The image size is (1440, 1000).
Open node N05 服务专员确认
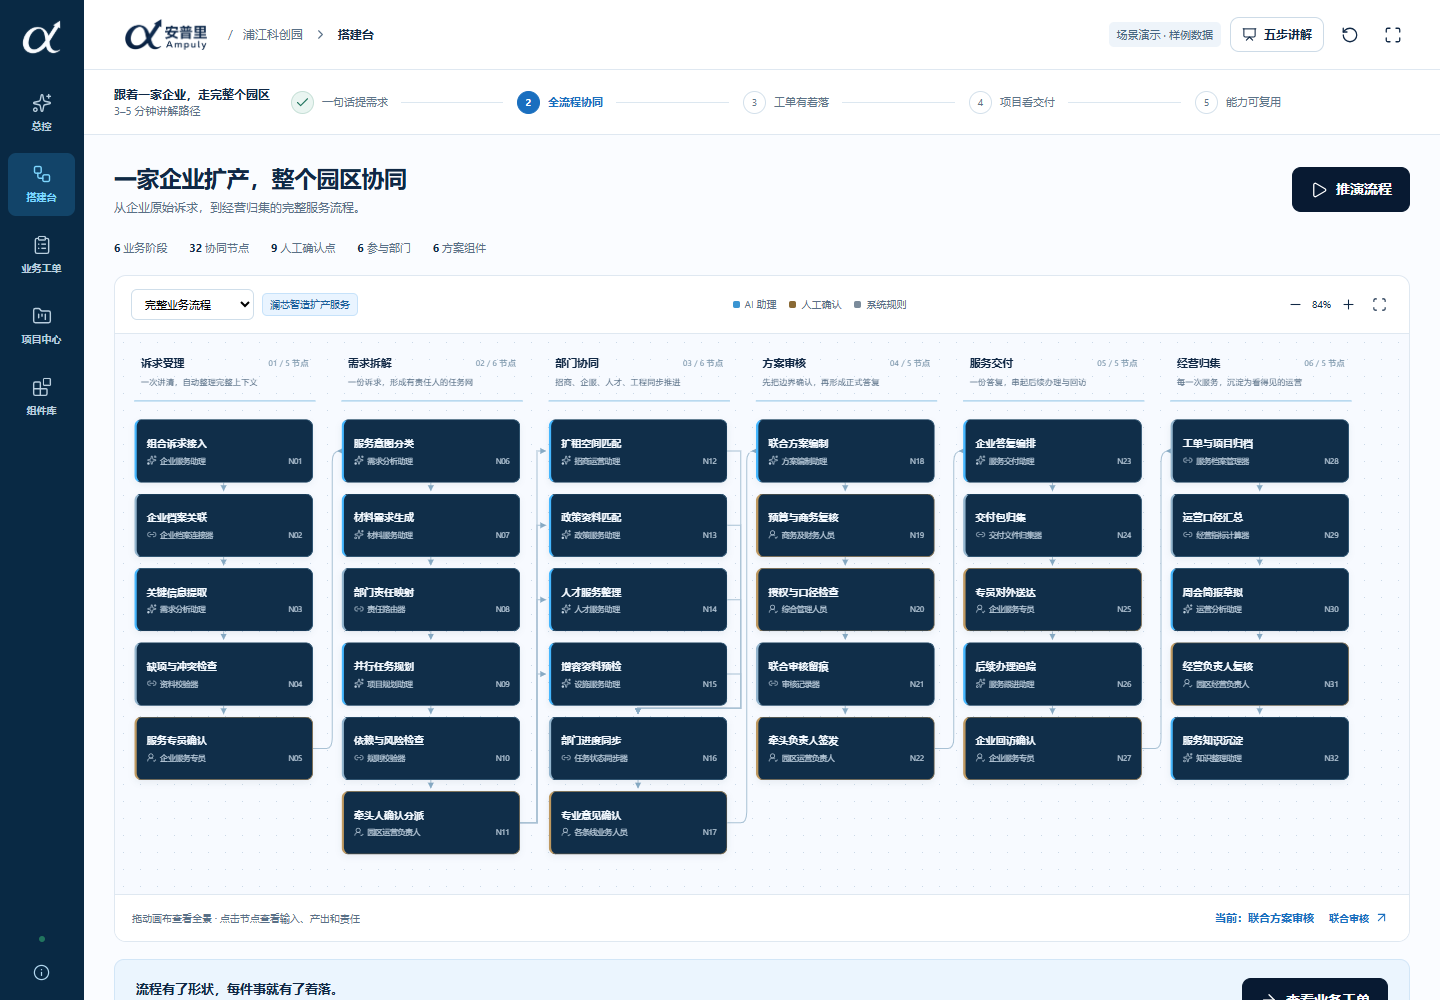[224, 748]
